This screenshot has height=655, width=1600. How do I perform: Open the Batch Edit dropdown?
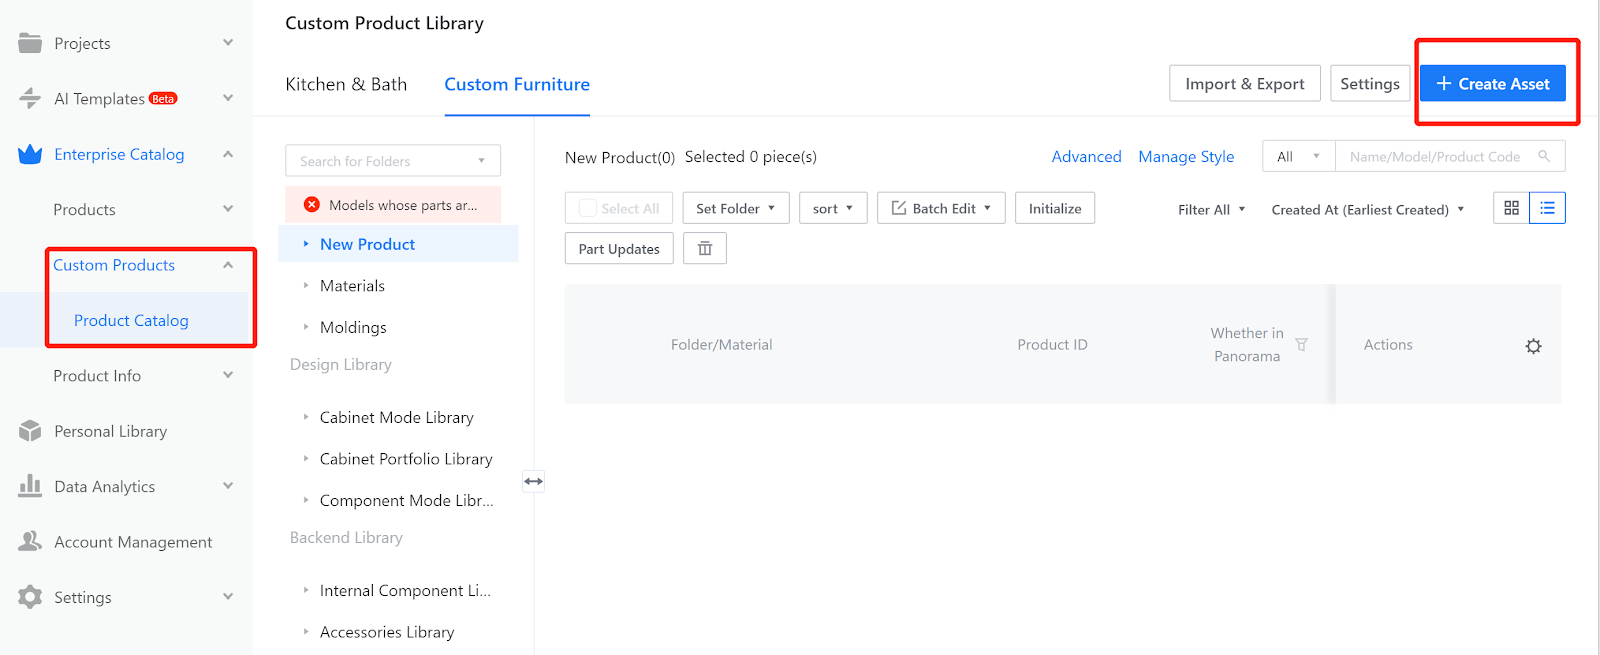pos(940,208)
